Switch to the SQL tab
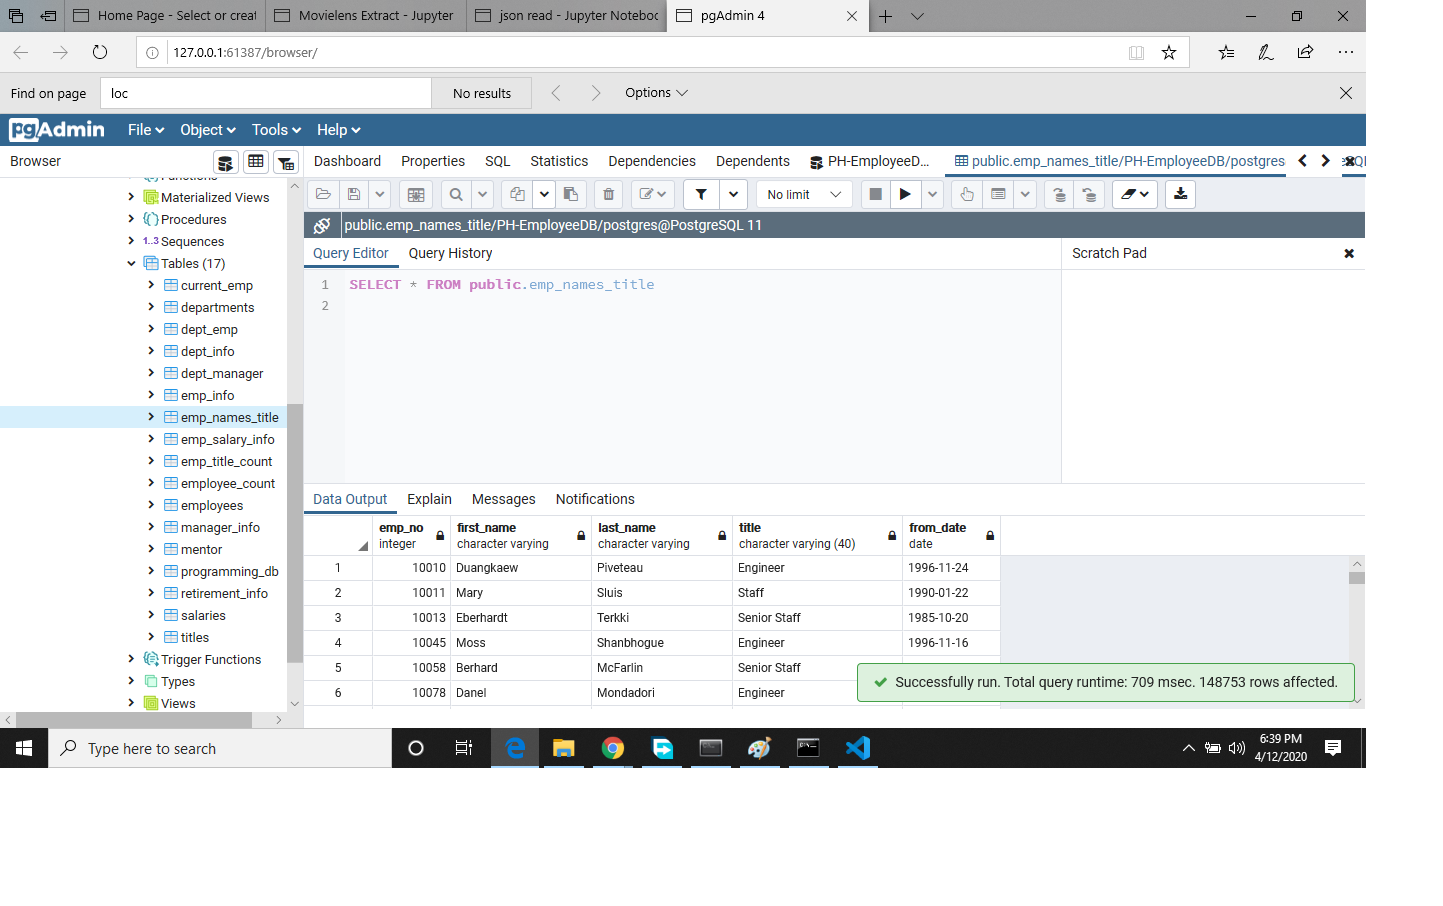Image resolution: width=1443 pixels, height=906 pixels. (x=498, y=161)
